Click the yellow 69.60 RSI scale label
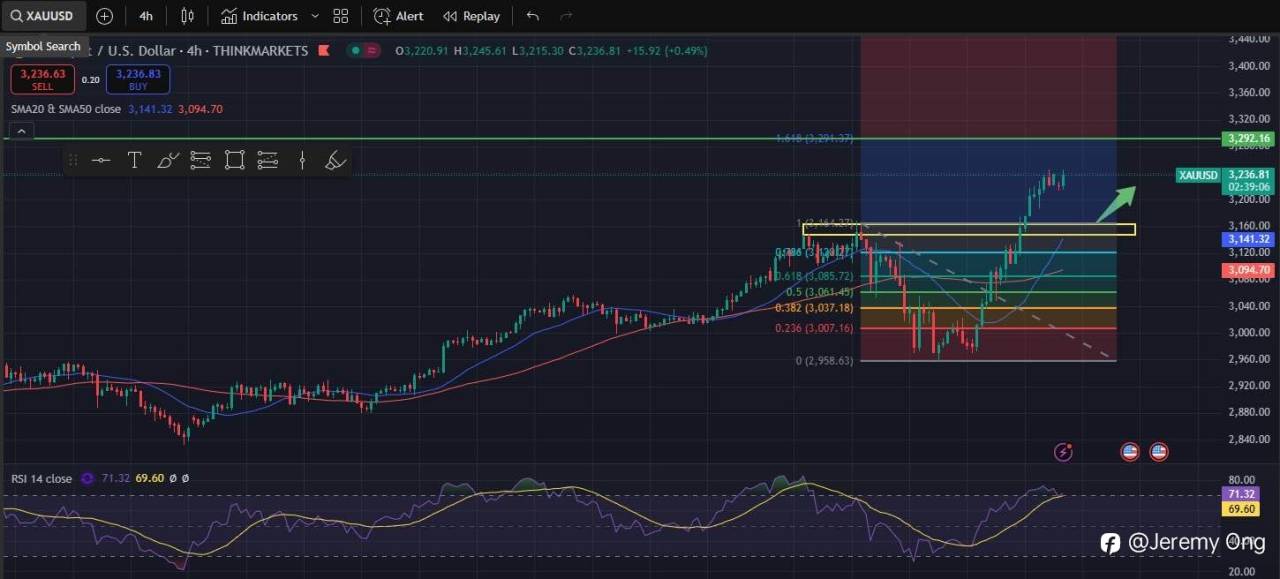The height and width of the screenshot is (579, 1280). pyautogui.click(x=1242, y=509)
